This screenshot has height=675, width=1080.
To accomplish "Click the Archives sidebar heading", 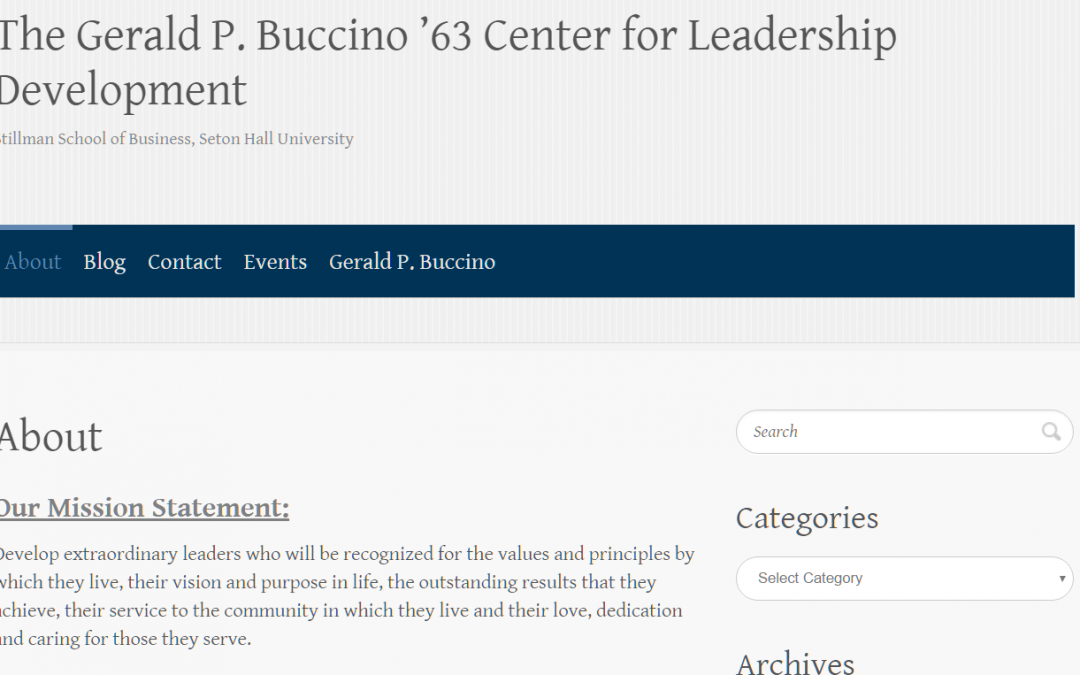I will coord(795,663).
